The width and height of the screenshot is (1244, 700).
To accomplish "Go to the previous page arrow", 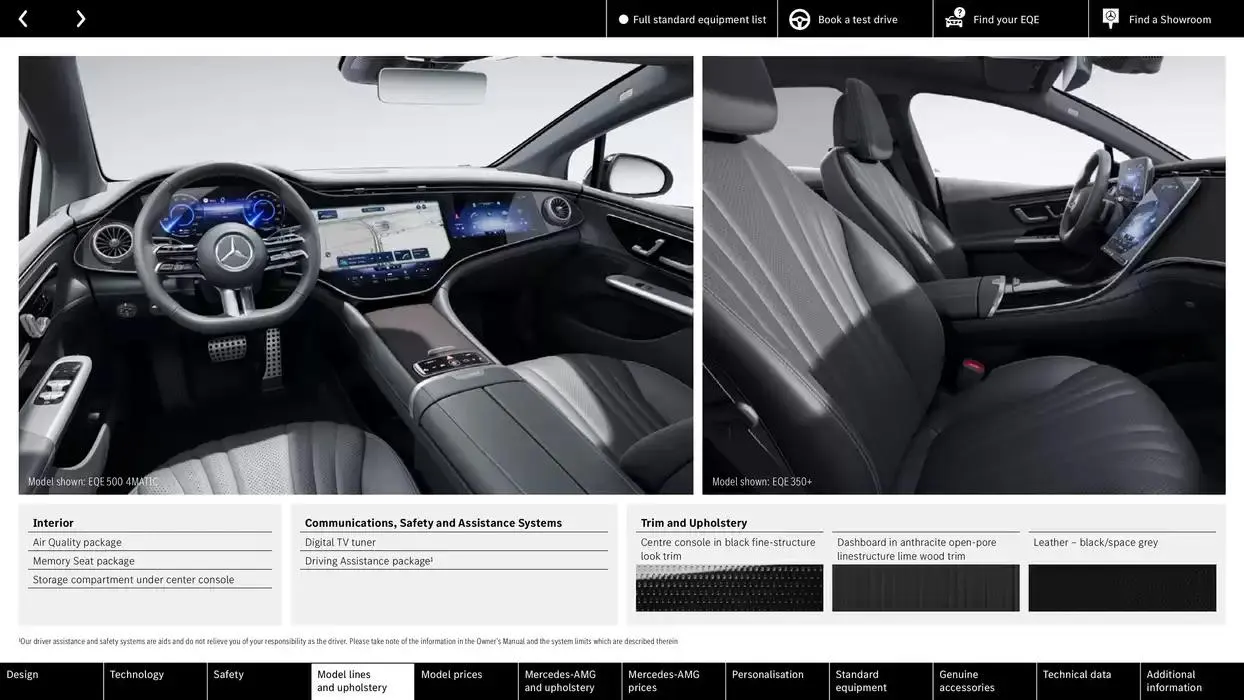I will [23, 19].
